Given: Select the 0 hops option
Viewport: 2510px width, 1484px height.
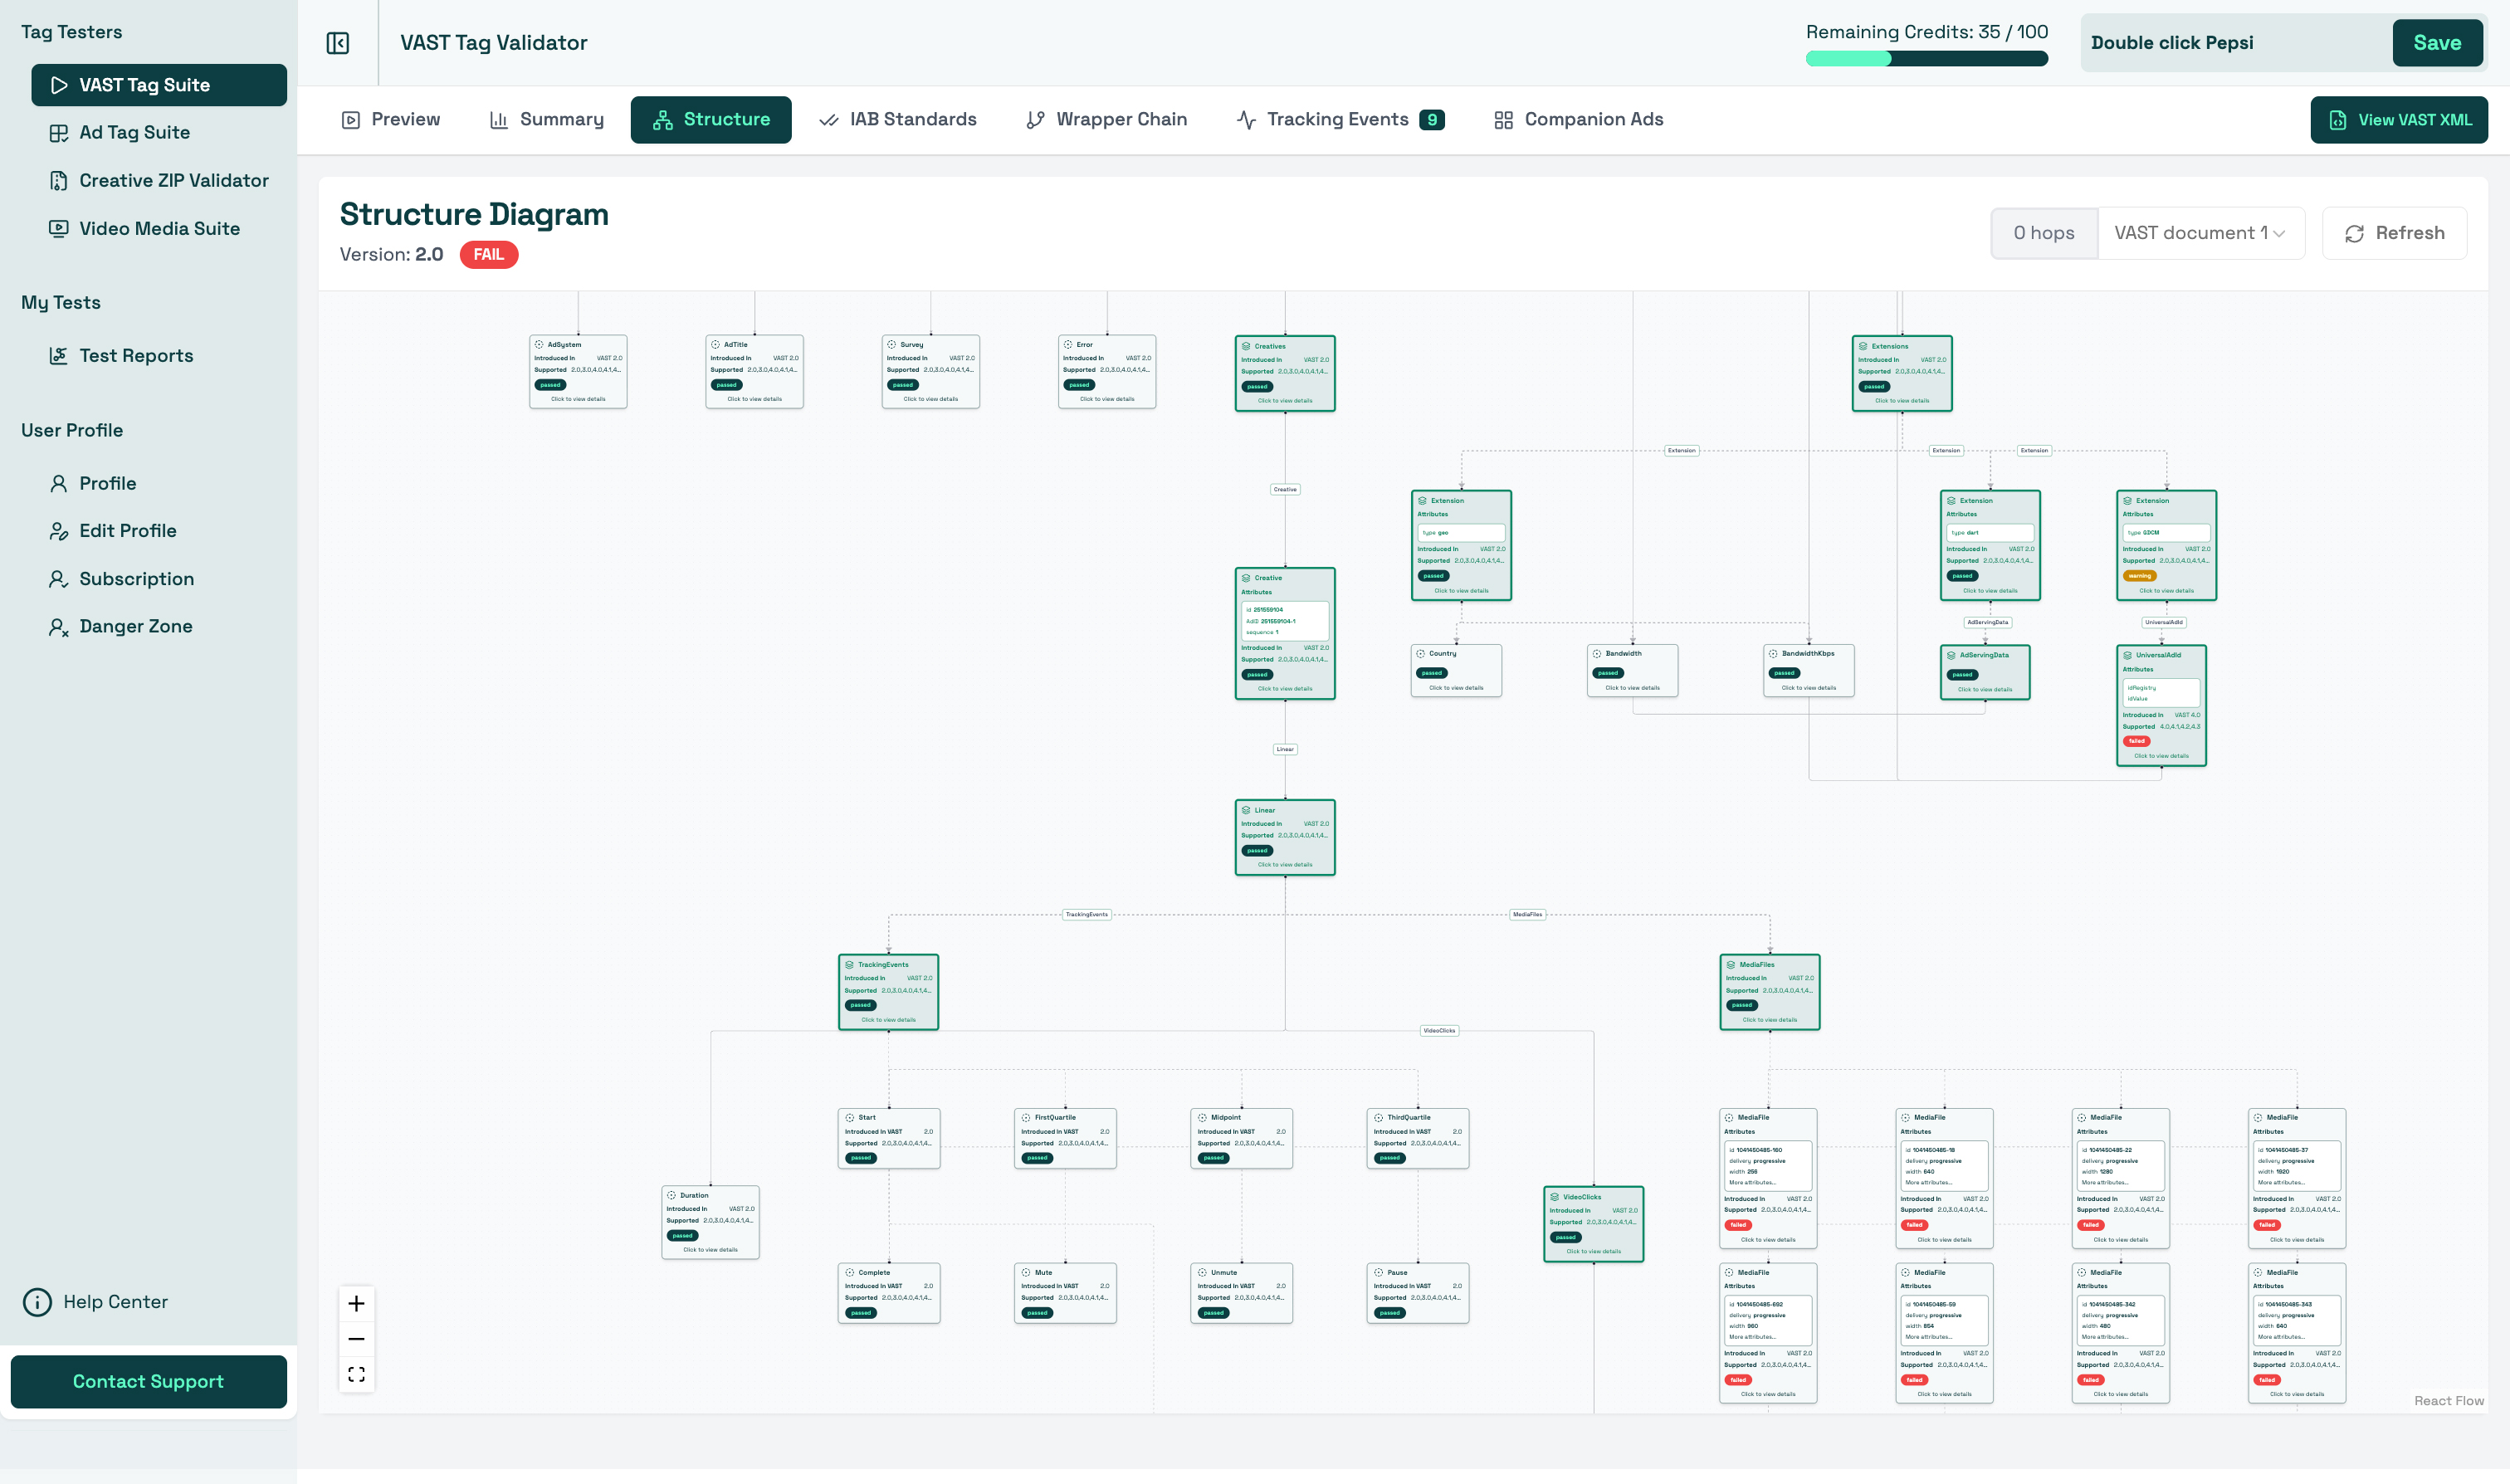Looking at the screenshot, I should pyautogui.click(x=2043, y=233).
